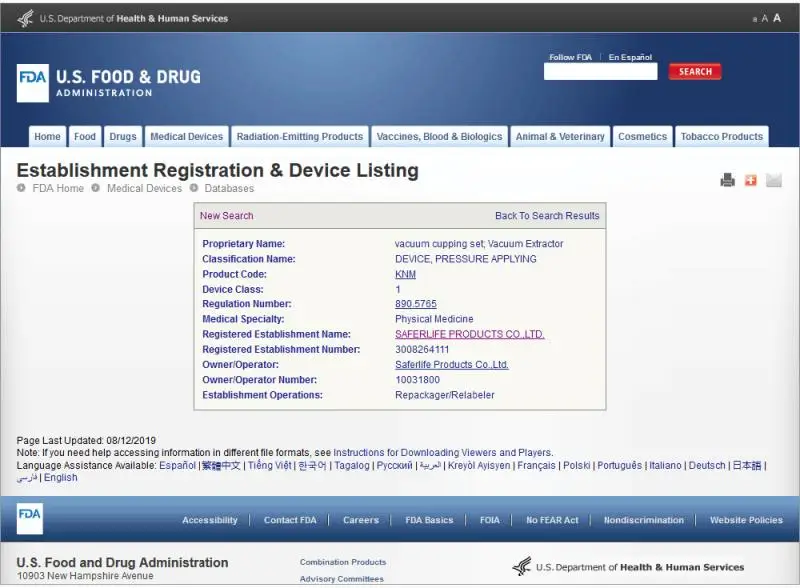Open FDA Basics footer link
Screen dimensions: 800x588
[x=429, y=520]
